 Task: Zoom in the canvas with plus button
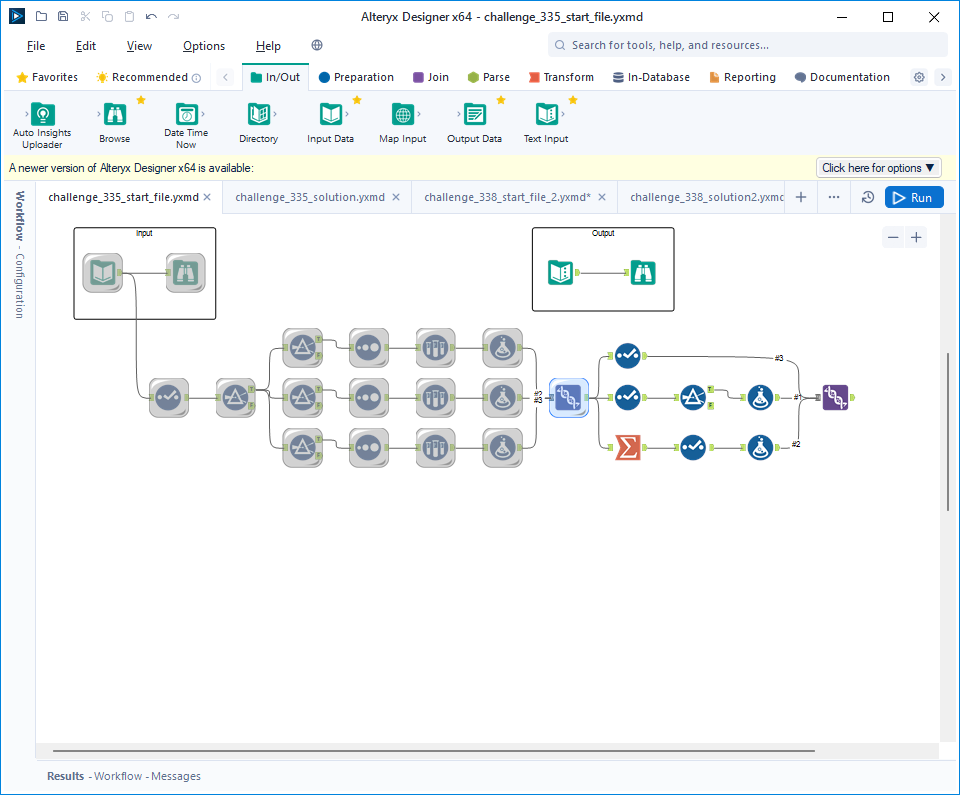(915, 237)
